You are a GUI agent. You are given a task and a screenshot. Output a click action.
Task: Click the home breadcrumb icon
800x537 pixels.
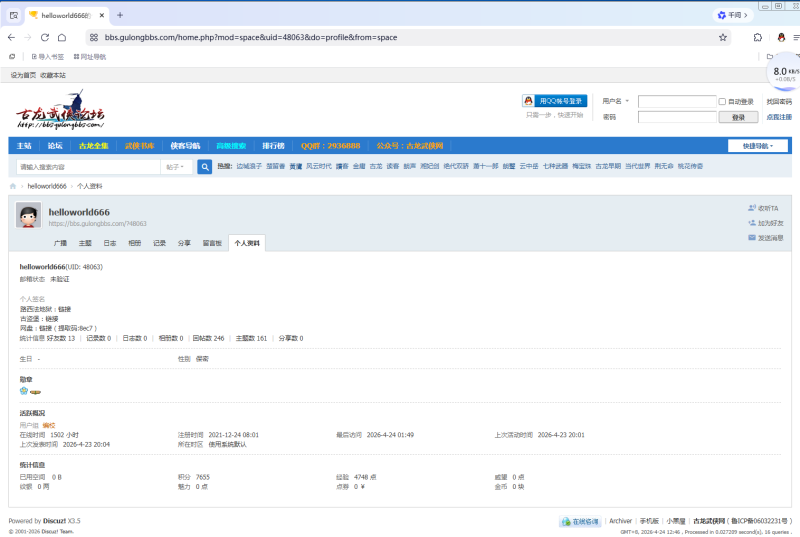coord(13,186)
